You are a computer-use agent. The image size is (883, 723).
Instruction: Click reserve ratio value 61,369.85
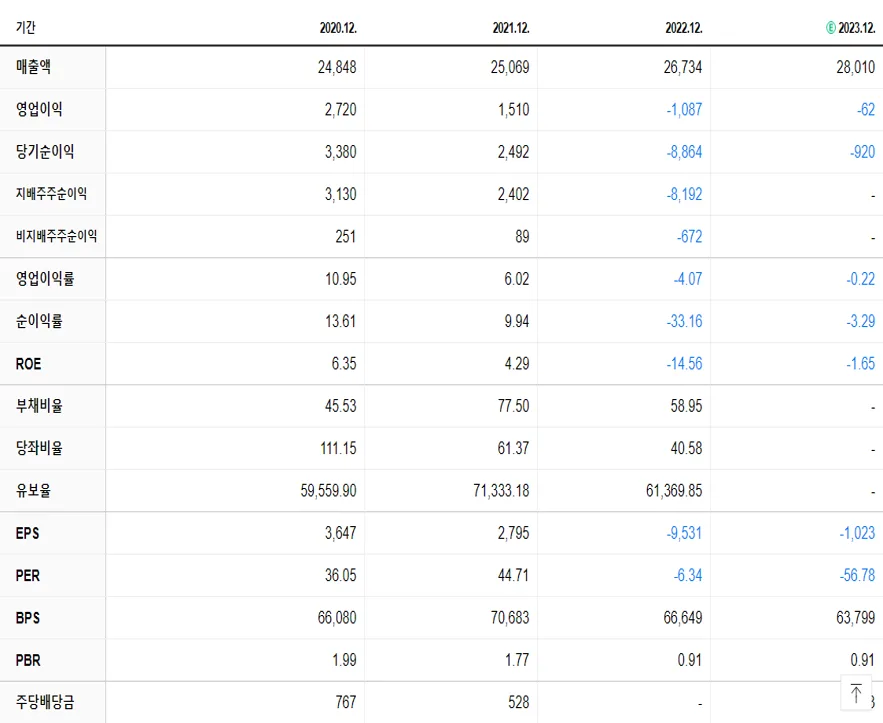click(x=674, y=491)
